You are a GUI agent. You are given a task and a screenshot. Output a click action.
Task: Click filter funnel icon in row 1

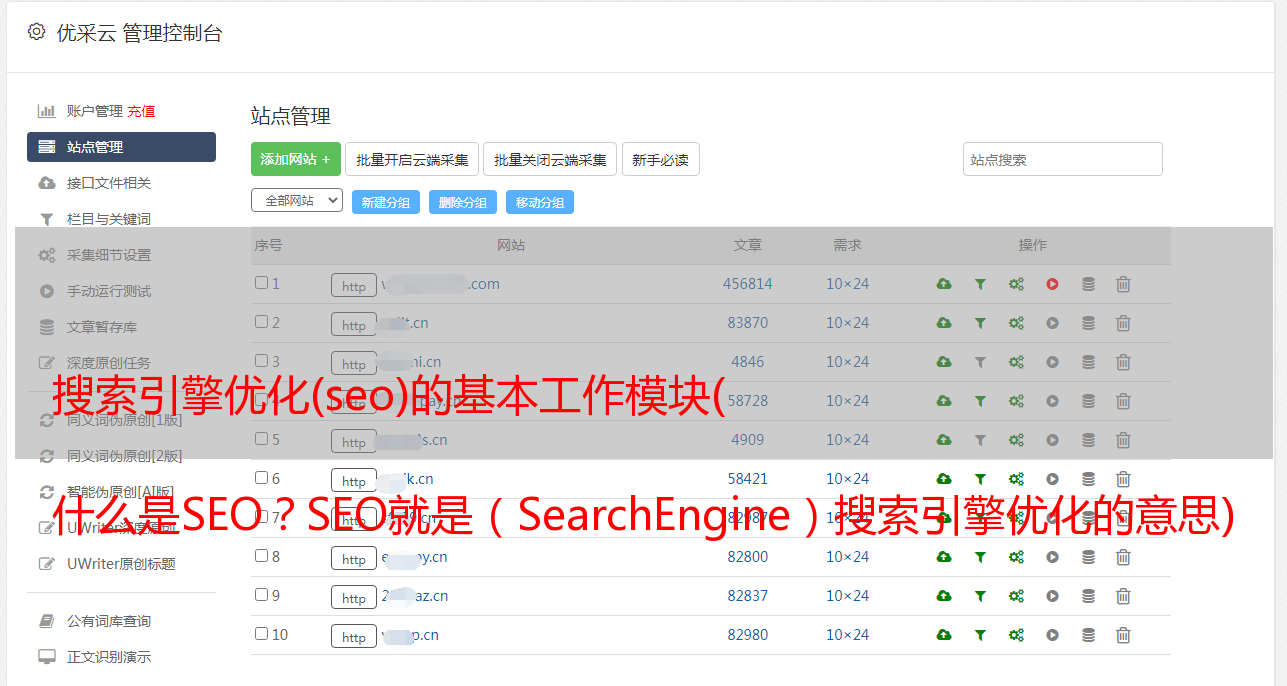point(980,284)
